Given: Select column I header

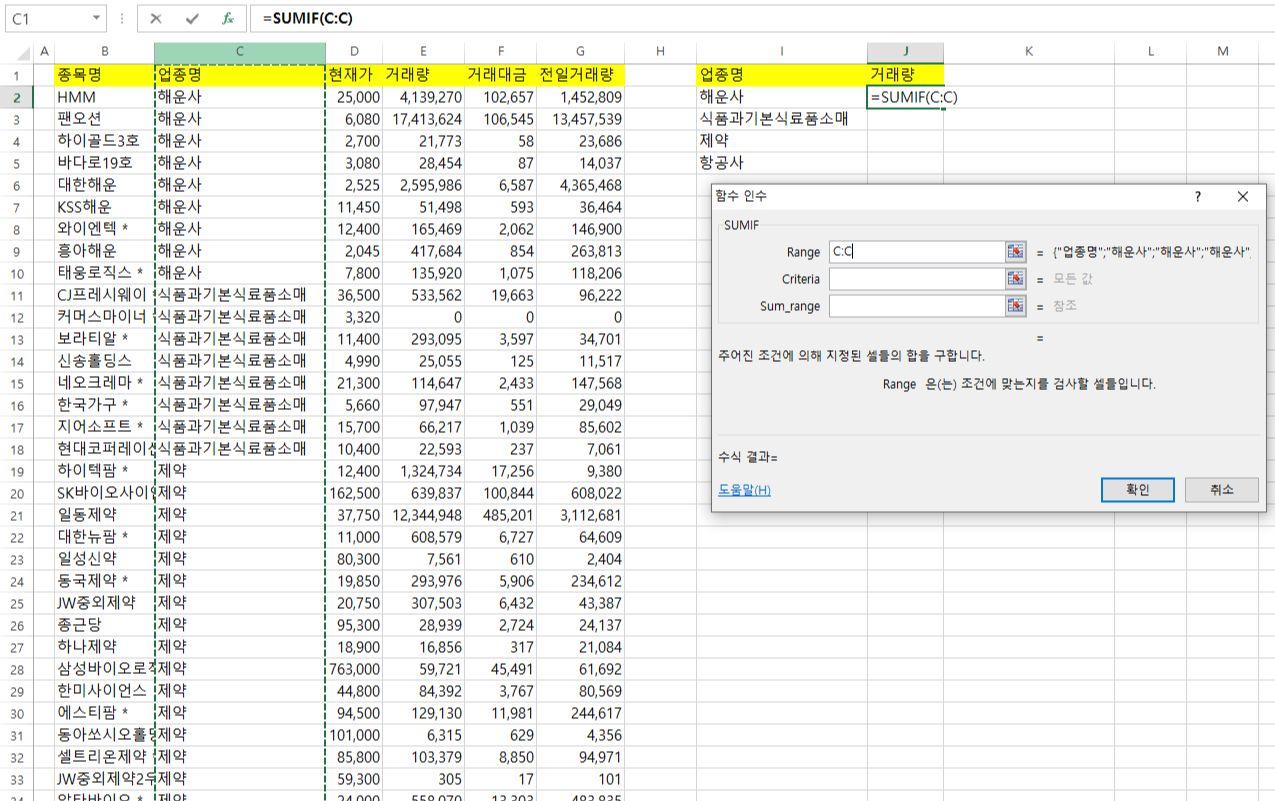Looking at the screenshot, I should (x=782, y=52).
